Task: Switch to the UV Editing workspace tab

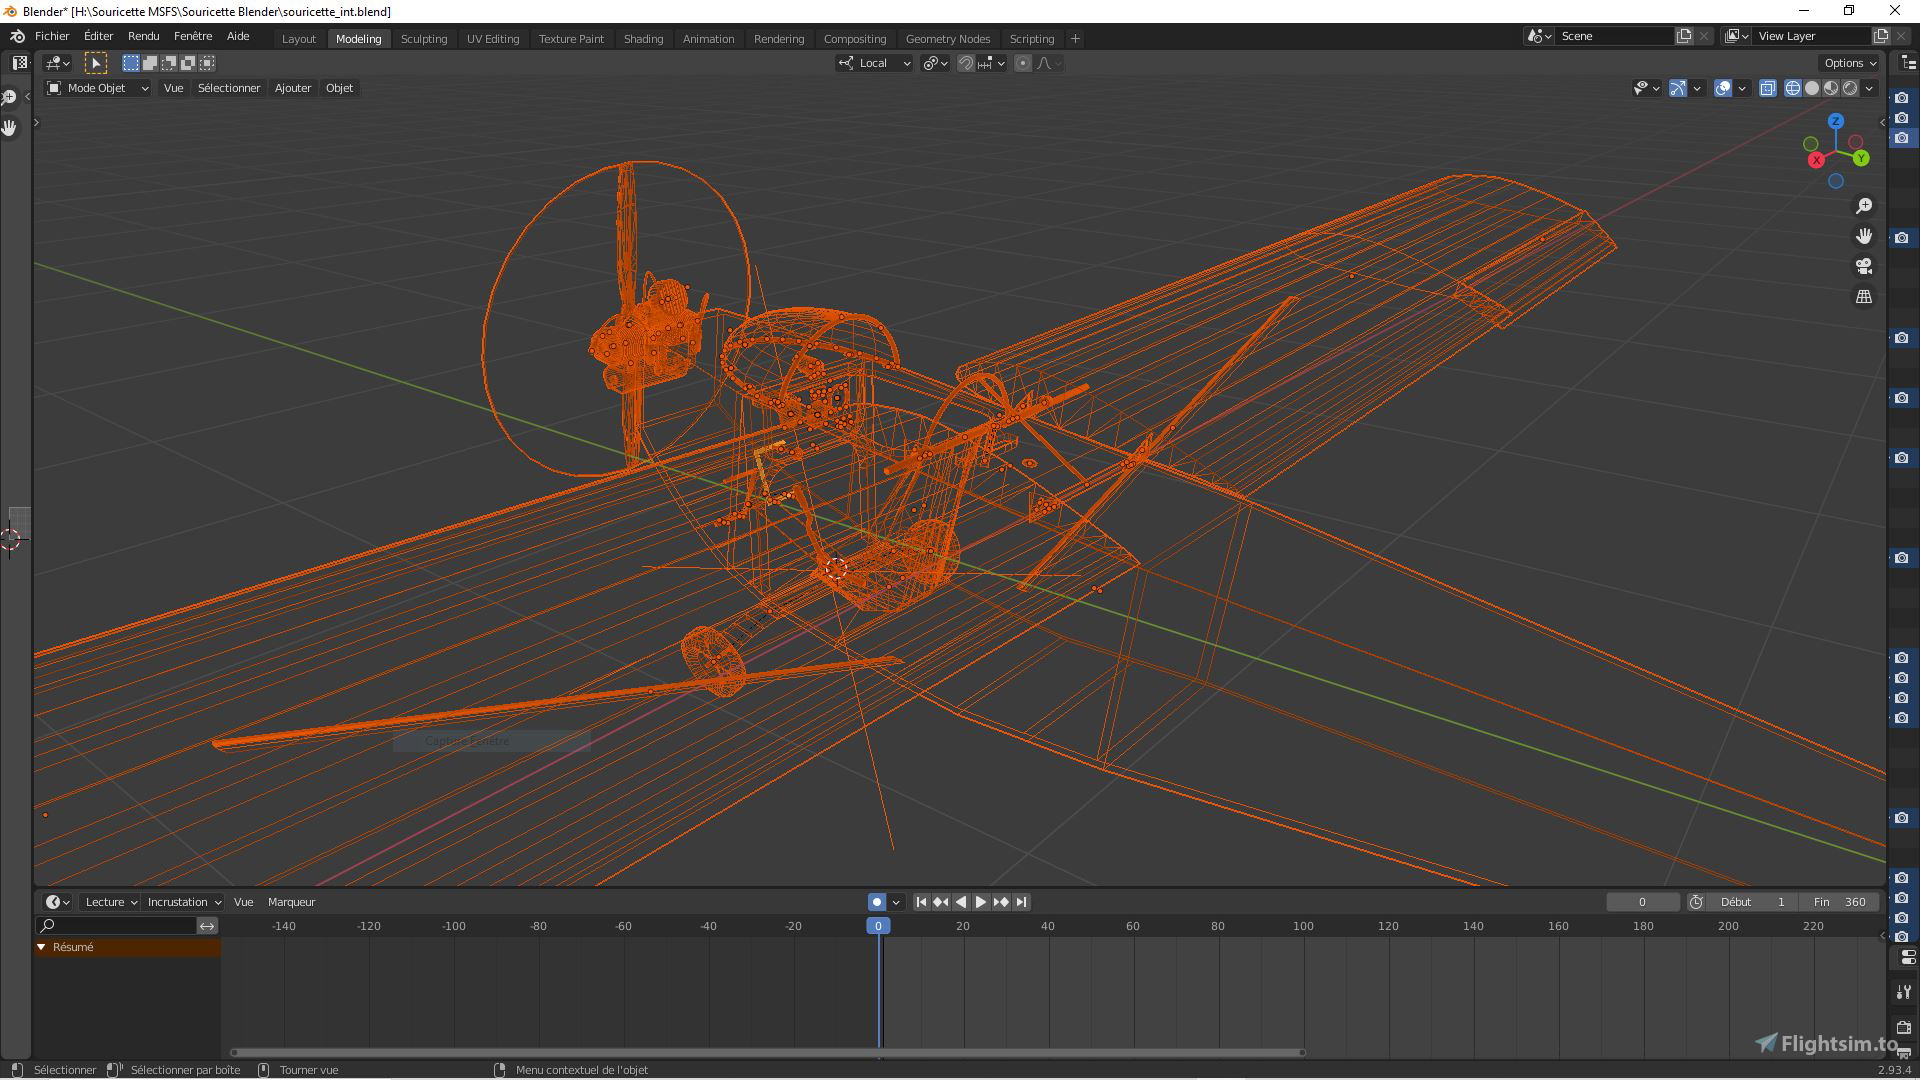Action: [x=493, y=39]
